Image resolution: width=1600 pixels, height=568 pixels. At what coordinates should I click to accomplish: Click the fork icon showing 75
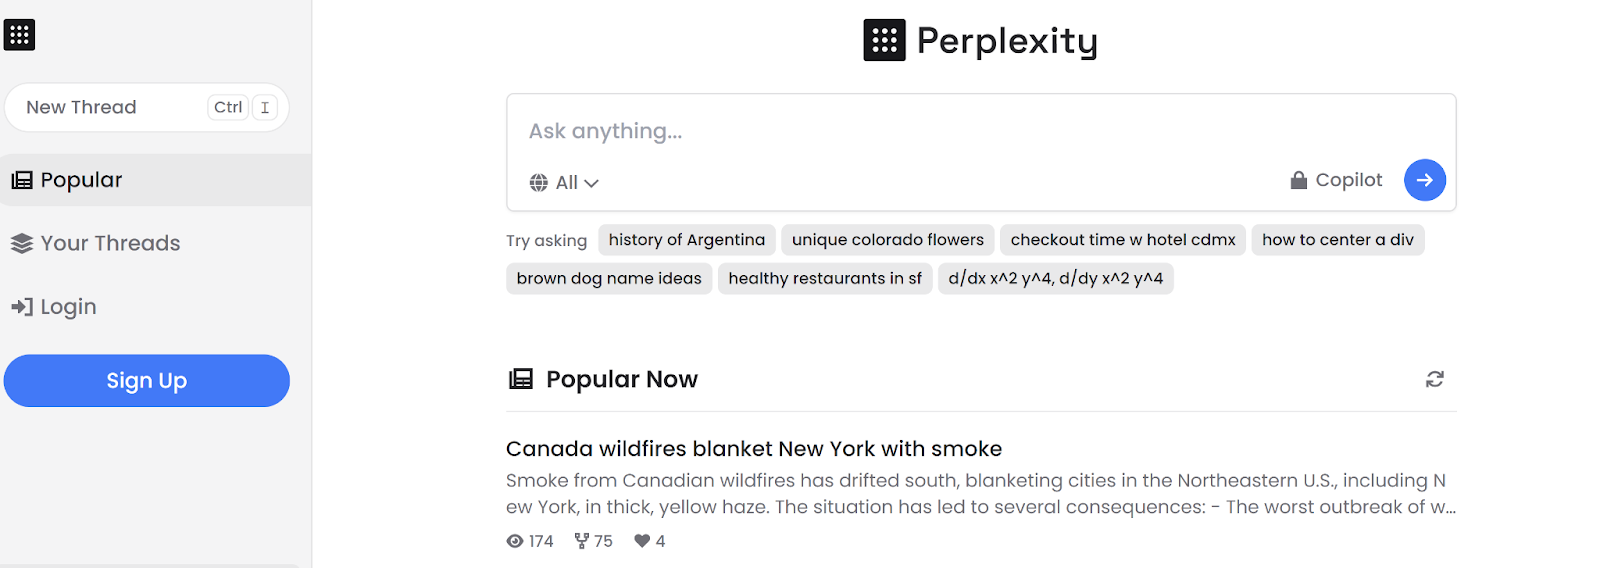pos(582,541)
